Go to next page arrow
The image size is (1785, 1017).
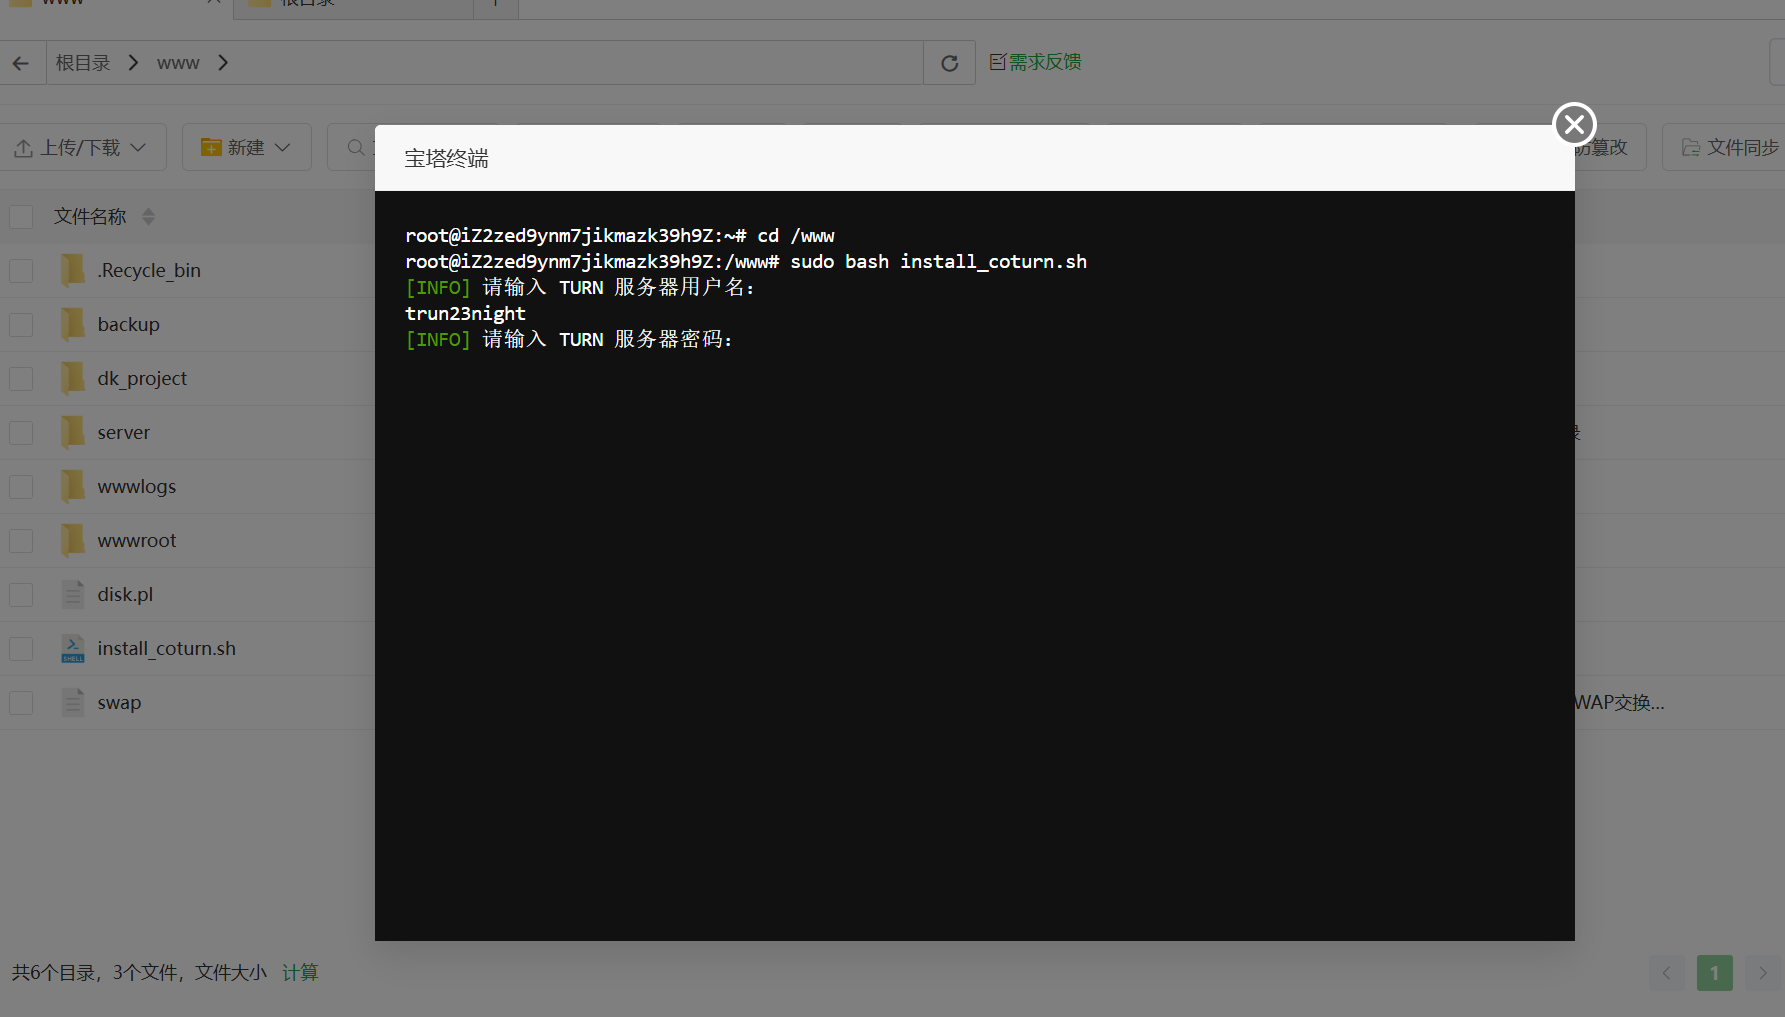pos(1762,973)
